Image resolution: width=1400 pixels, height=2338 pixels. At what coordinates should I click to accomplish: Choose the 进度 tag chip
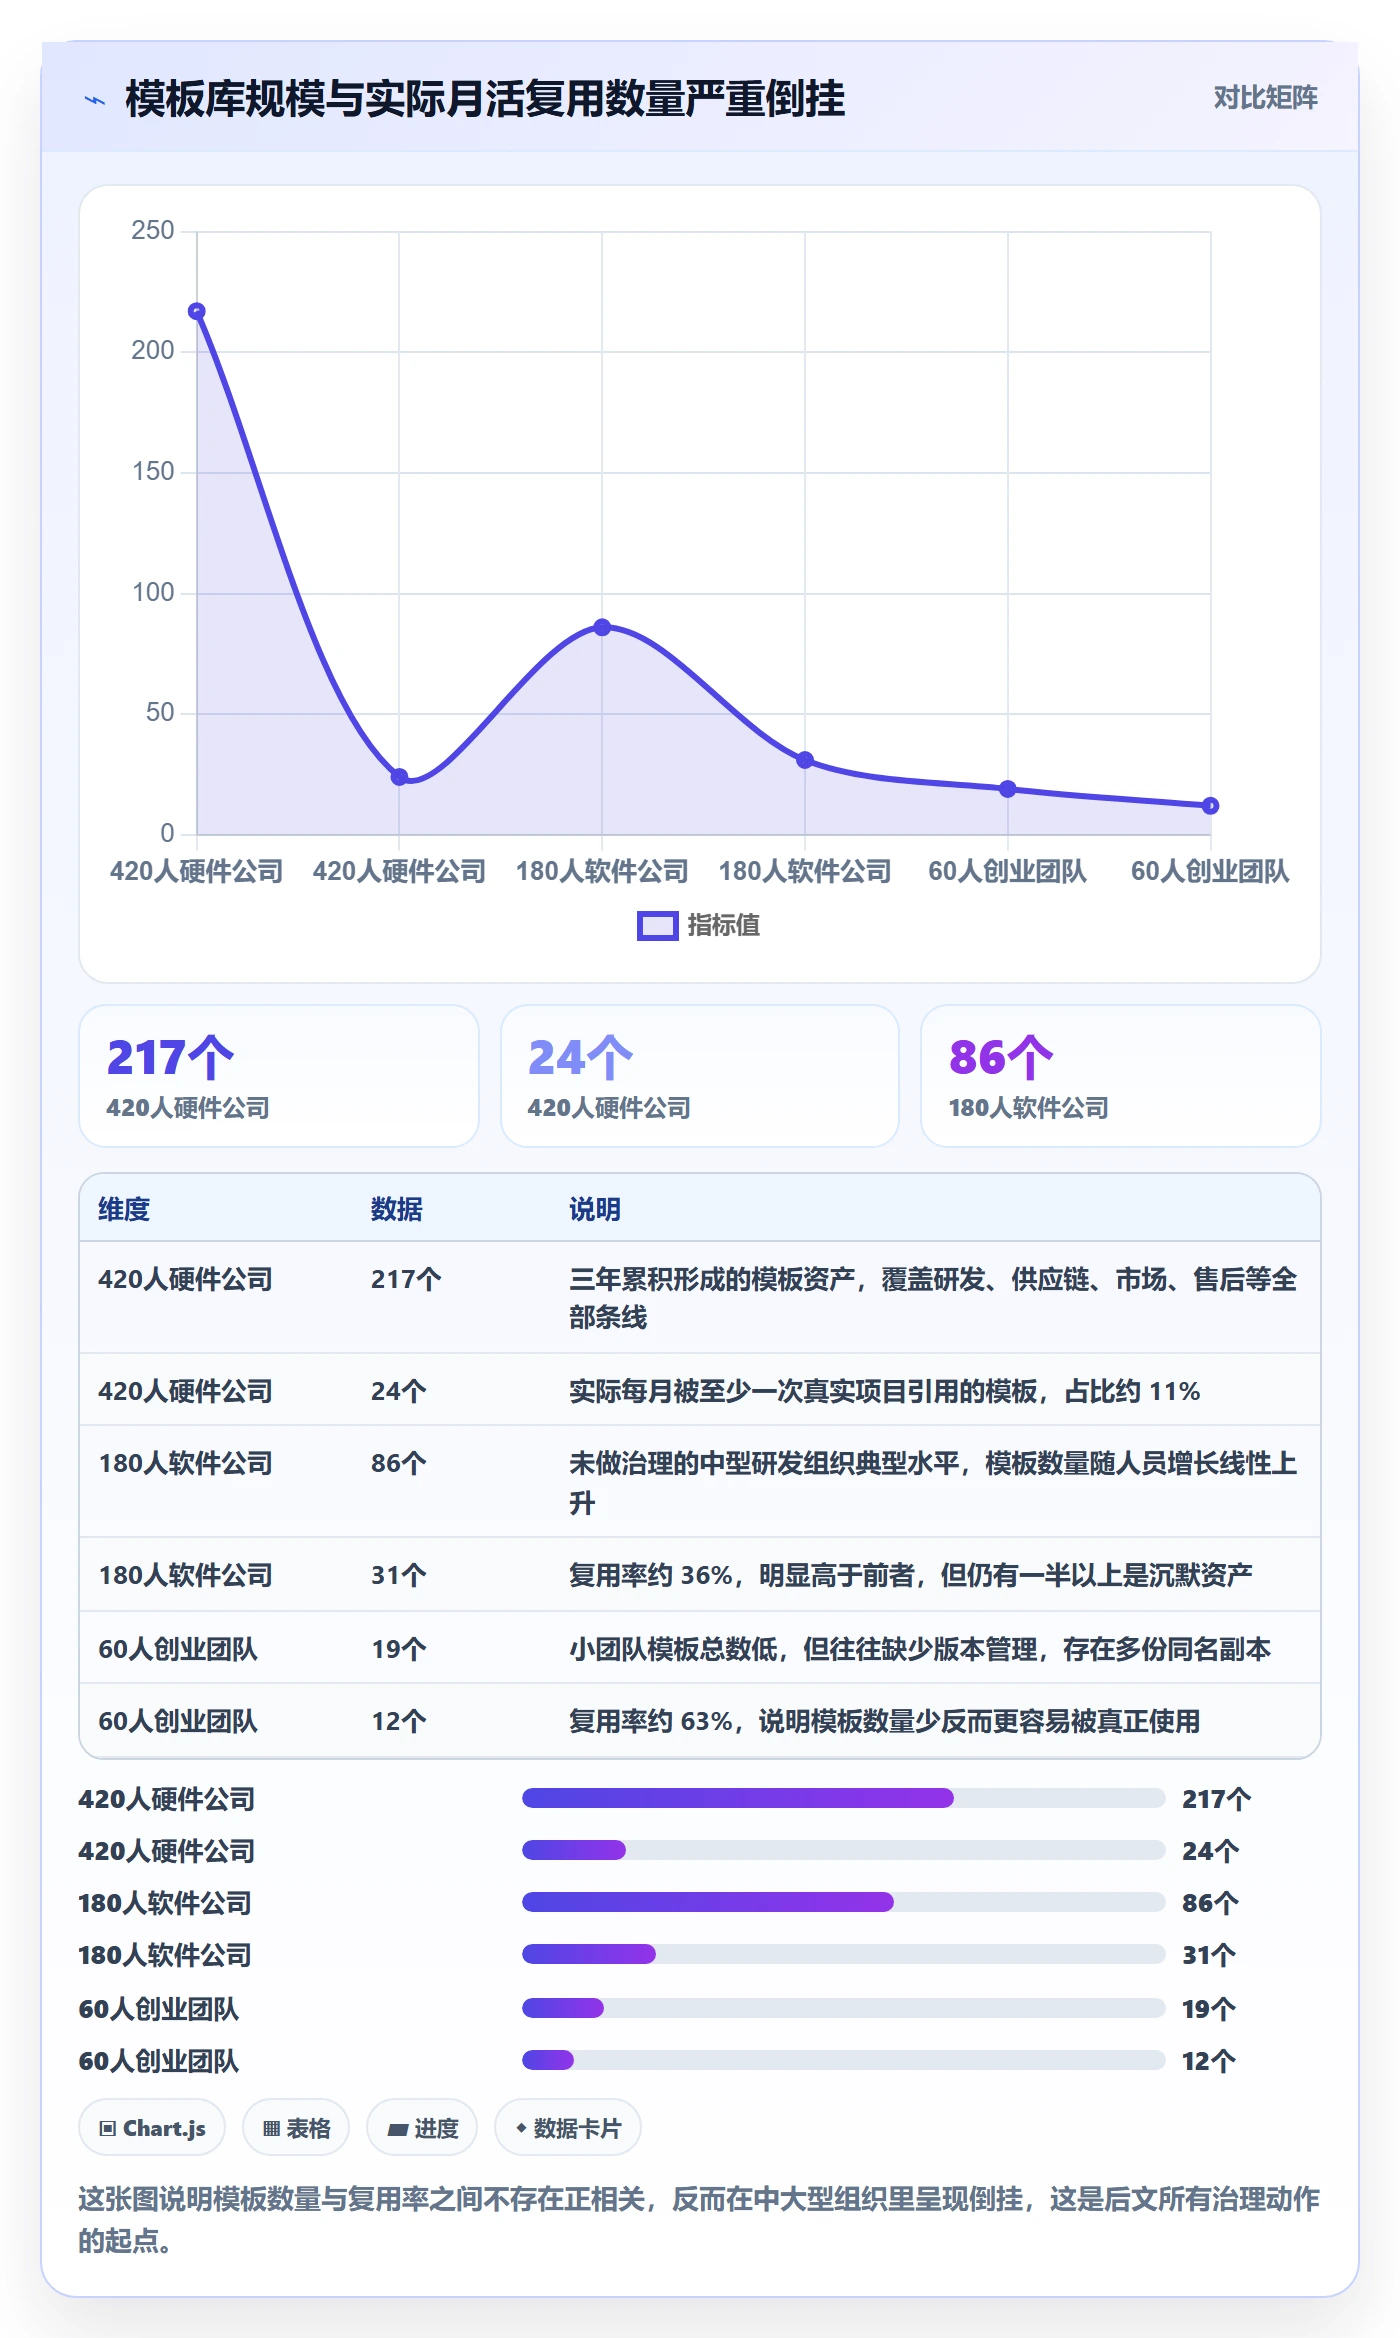[422, 2128]
